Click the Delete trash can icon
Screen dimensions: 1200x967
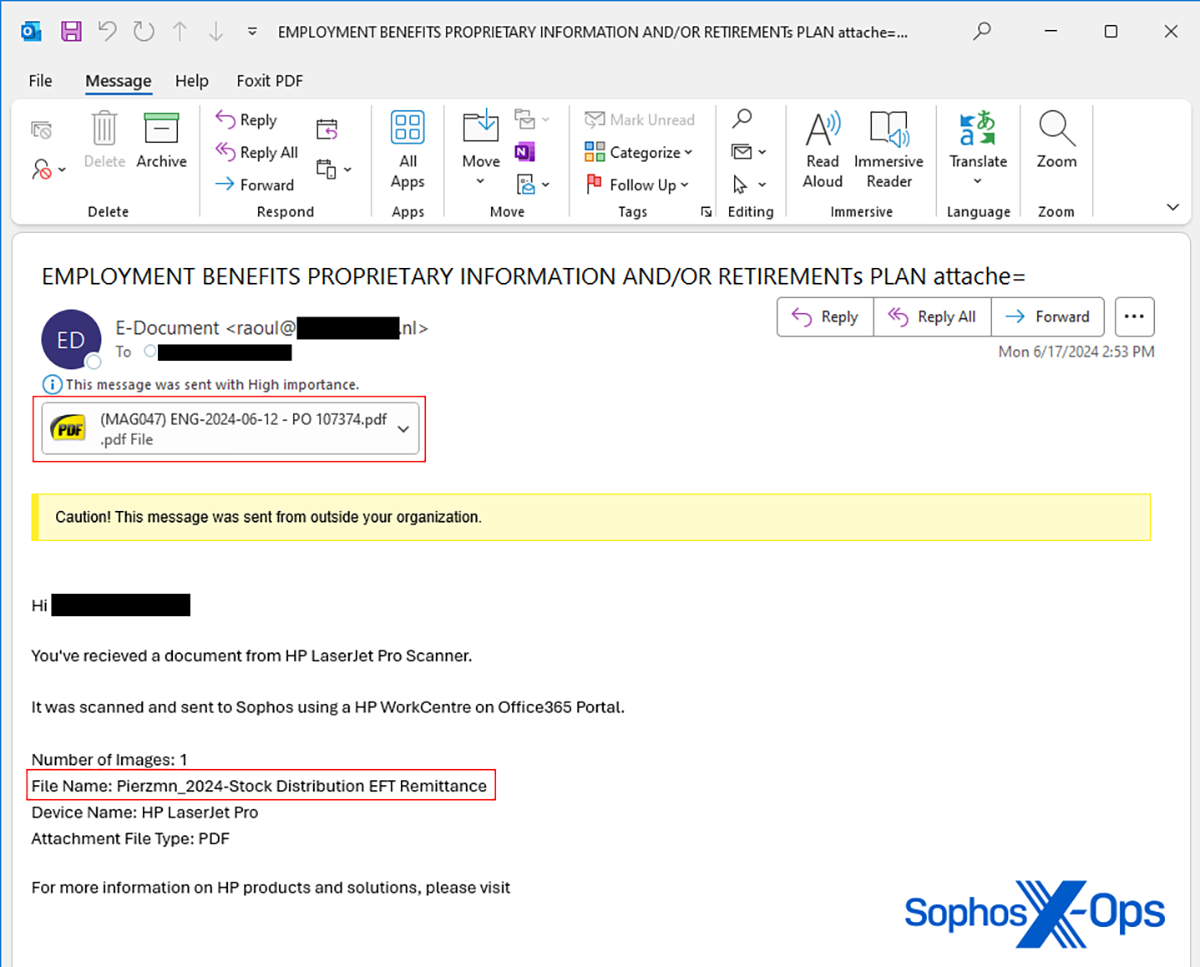point(104,141)
